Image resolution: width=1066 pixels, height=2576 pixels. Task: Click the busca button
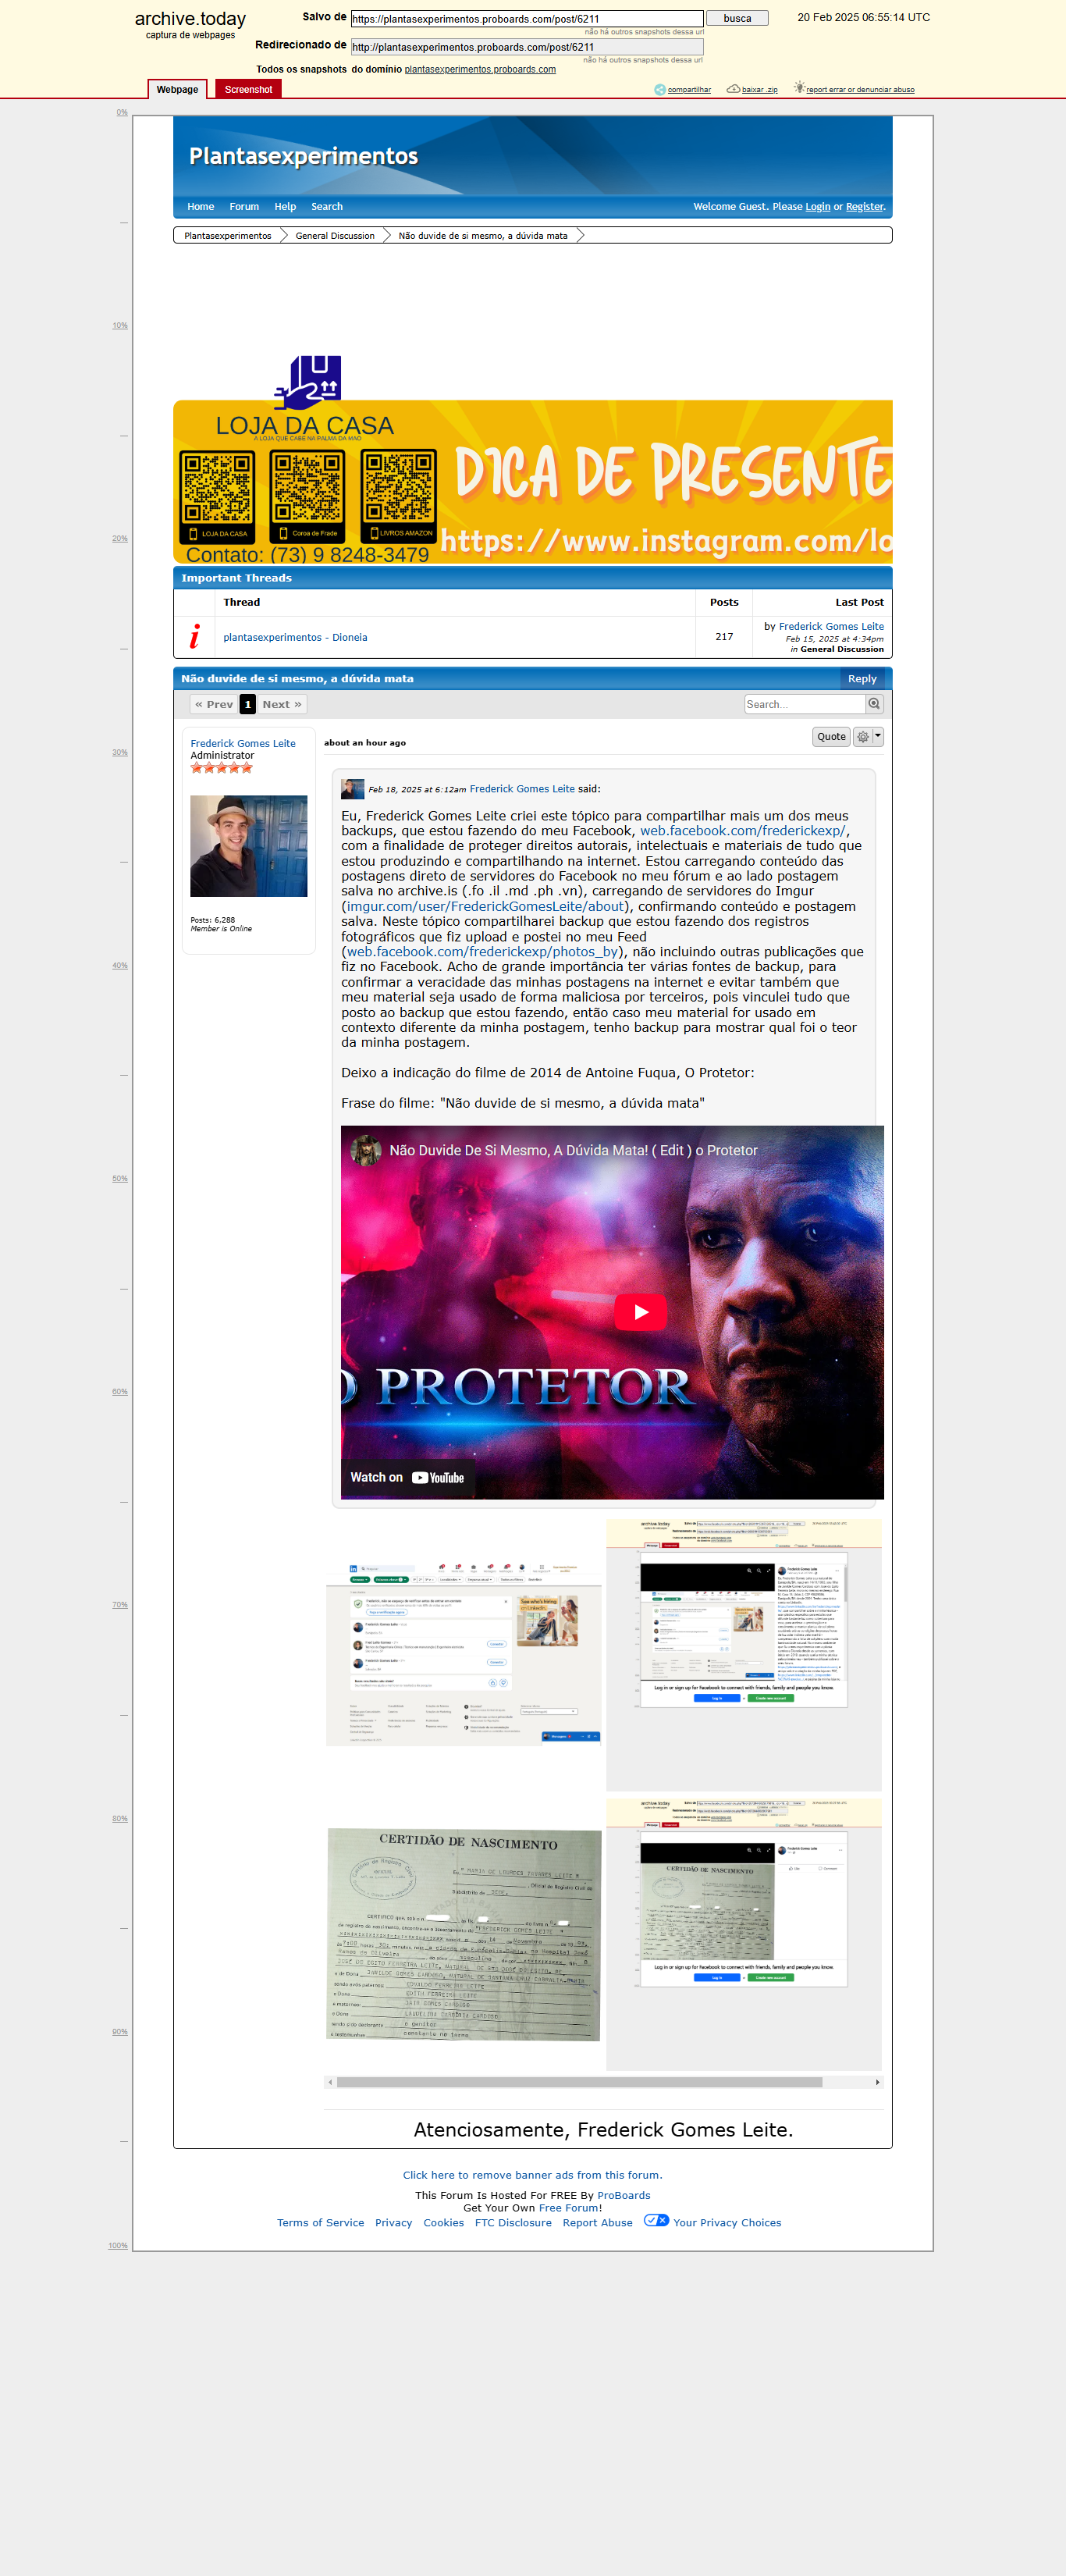(737, 18)
